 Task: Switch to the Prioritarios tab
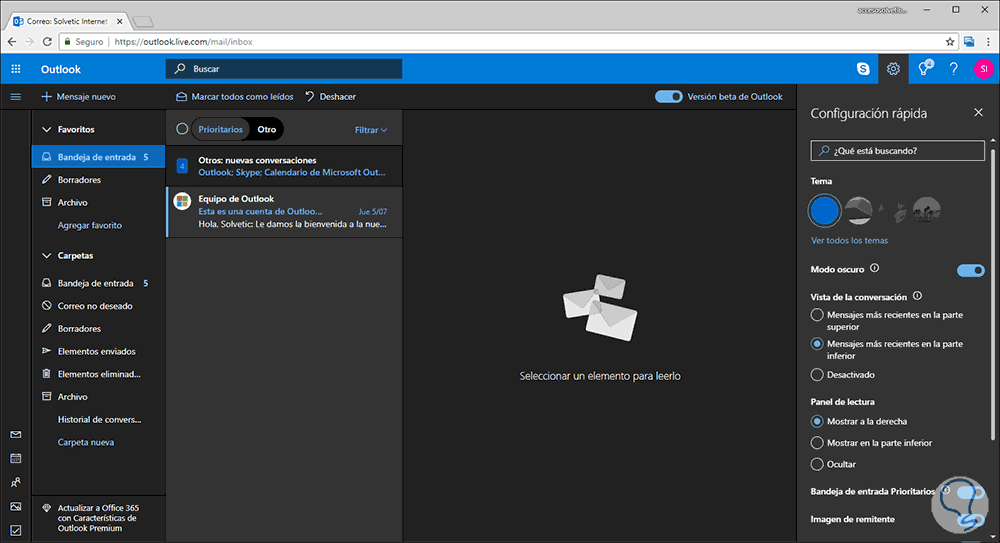point(220,130)
